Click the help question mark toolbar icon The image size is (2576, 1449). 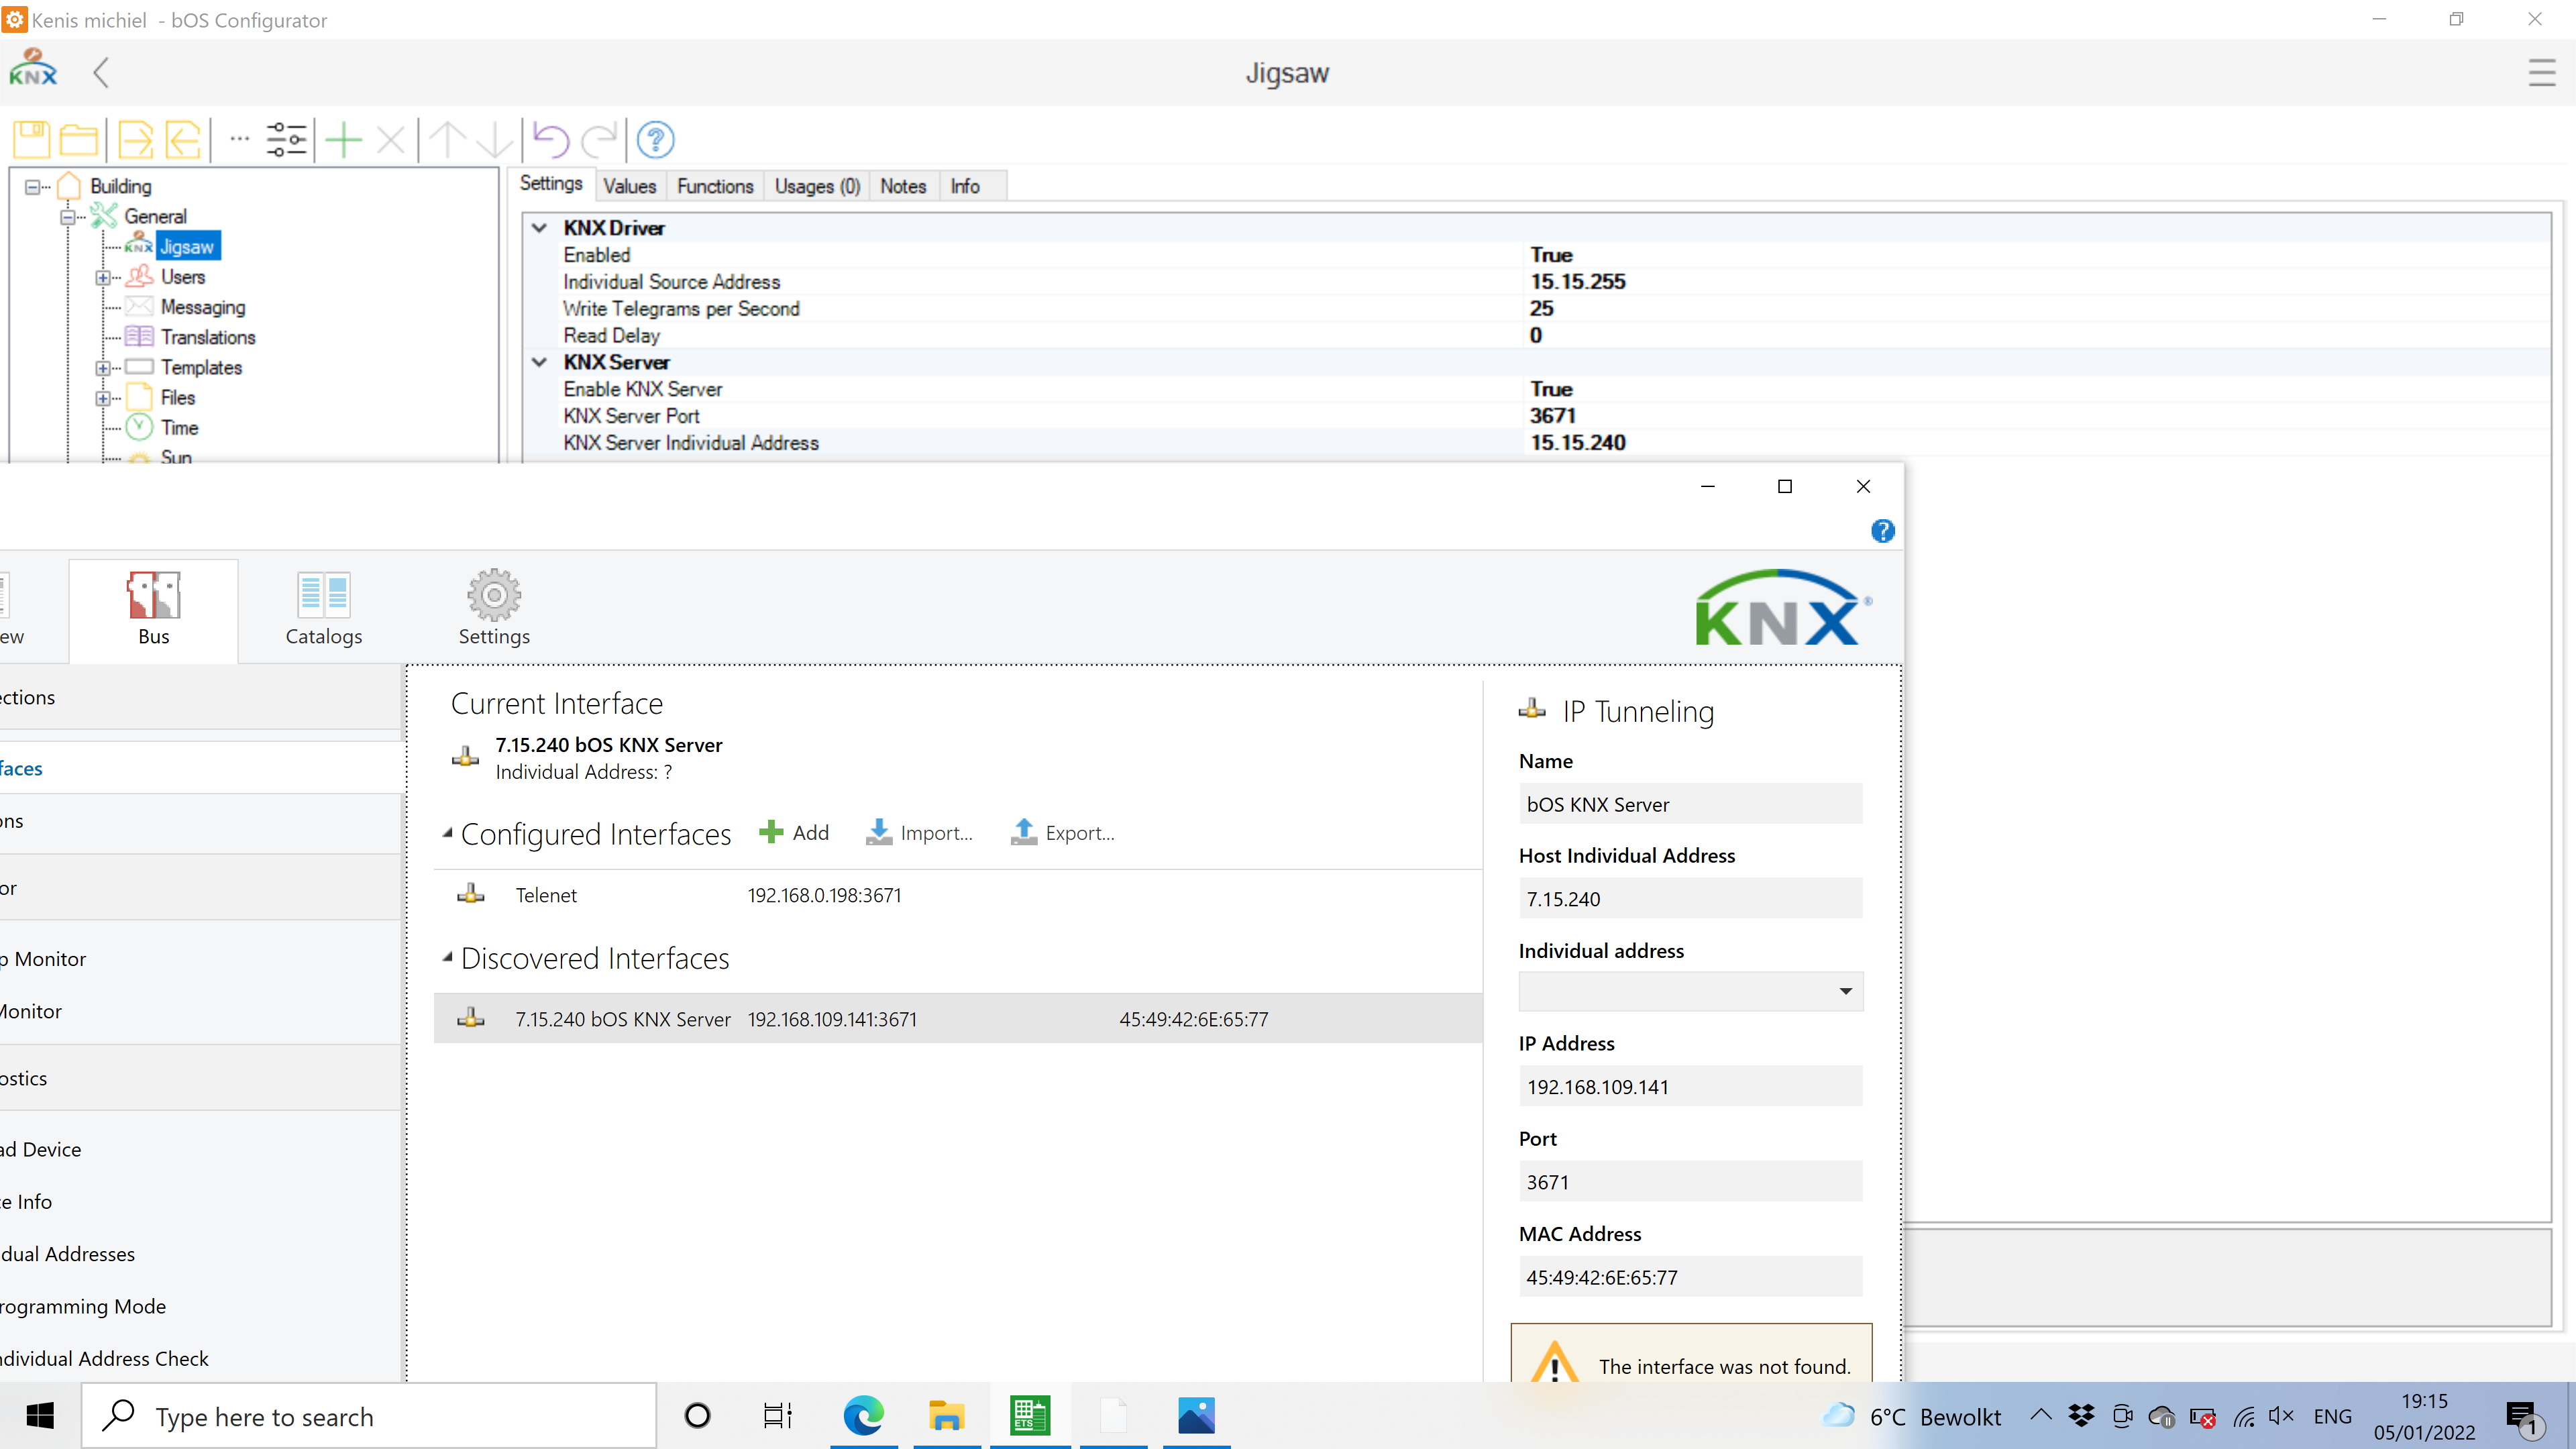[656, 140]
